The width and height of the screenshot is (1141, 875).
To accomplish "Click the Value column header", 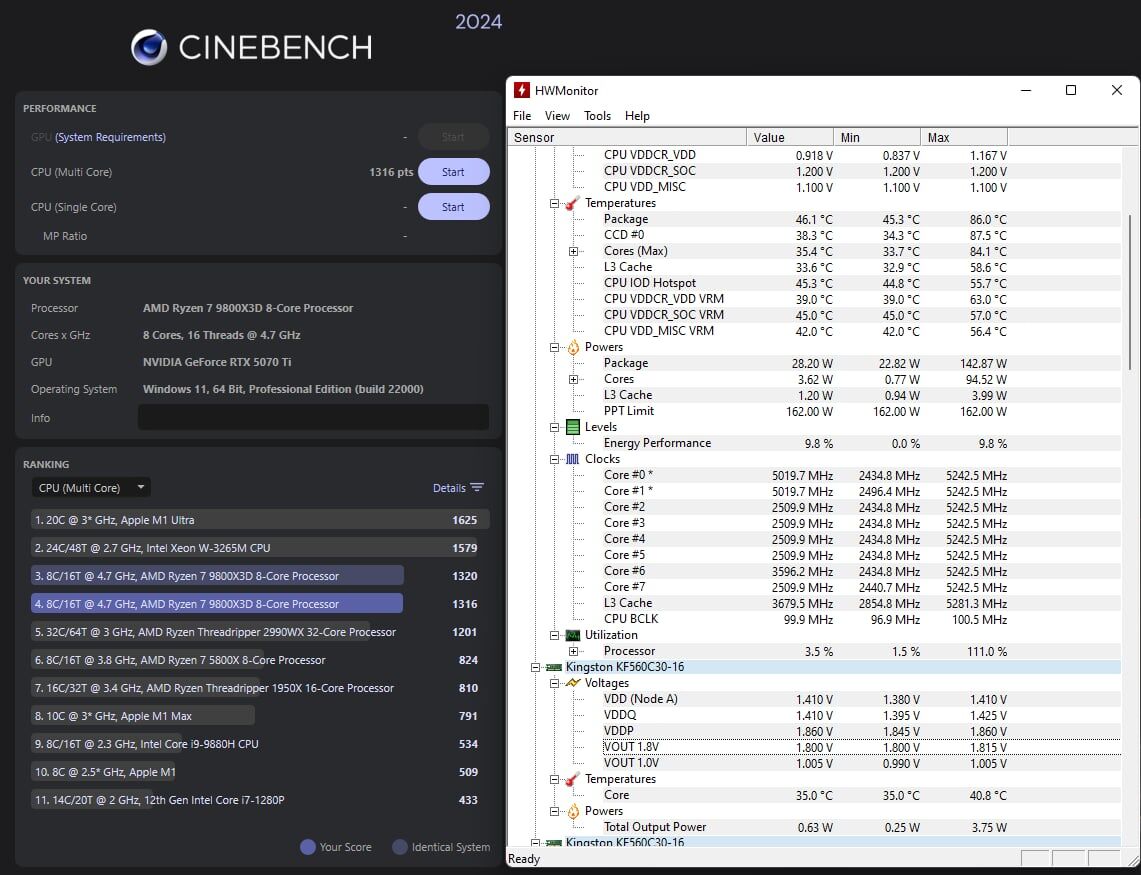I will pos(790,138).
